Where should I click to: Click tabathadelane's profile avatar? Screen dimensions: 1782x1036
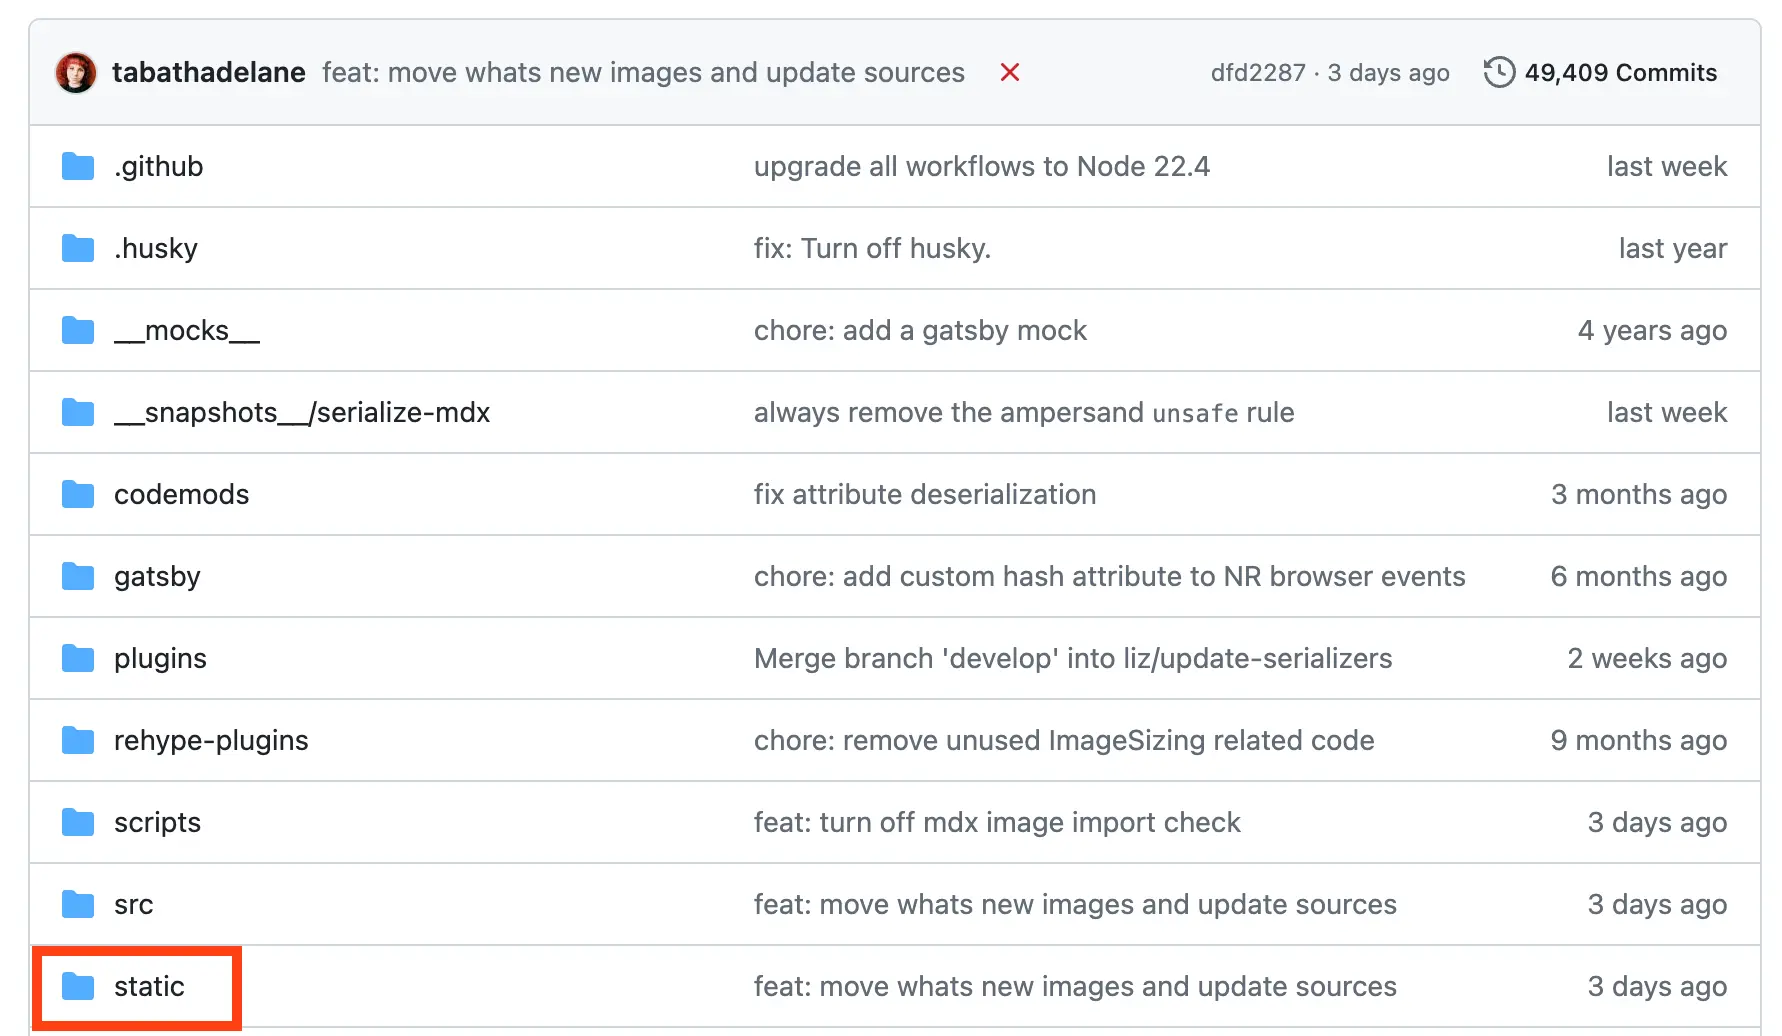tap(76, 73)
